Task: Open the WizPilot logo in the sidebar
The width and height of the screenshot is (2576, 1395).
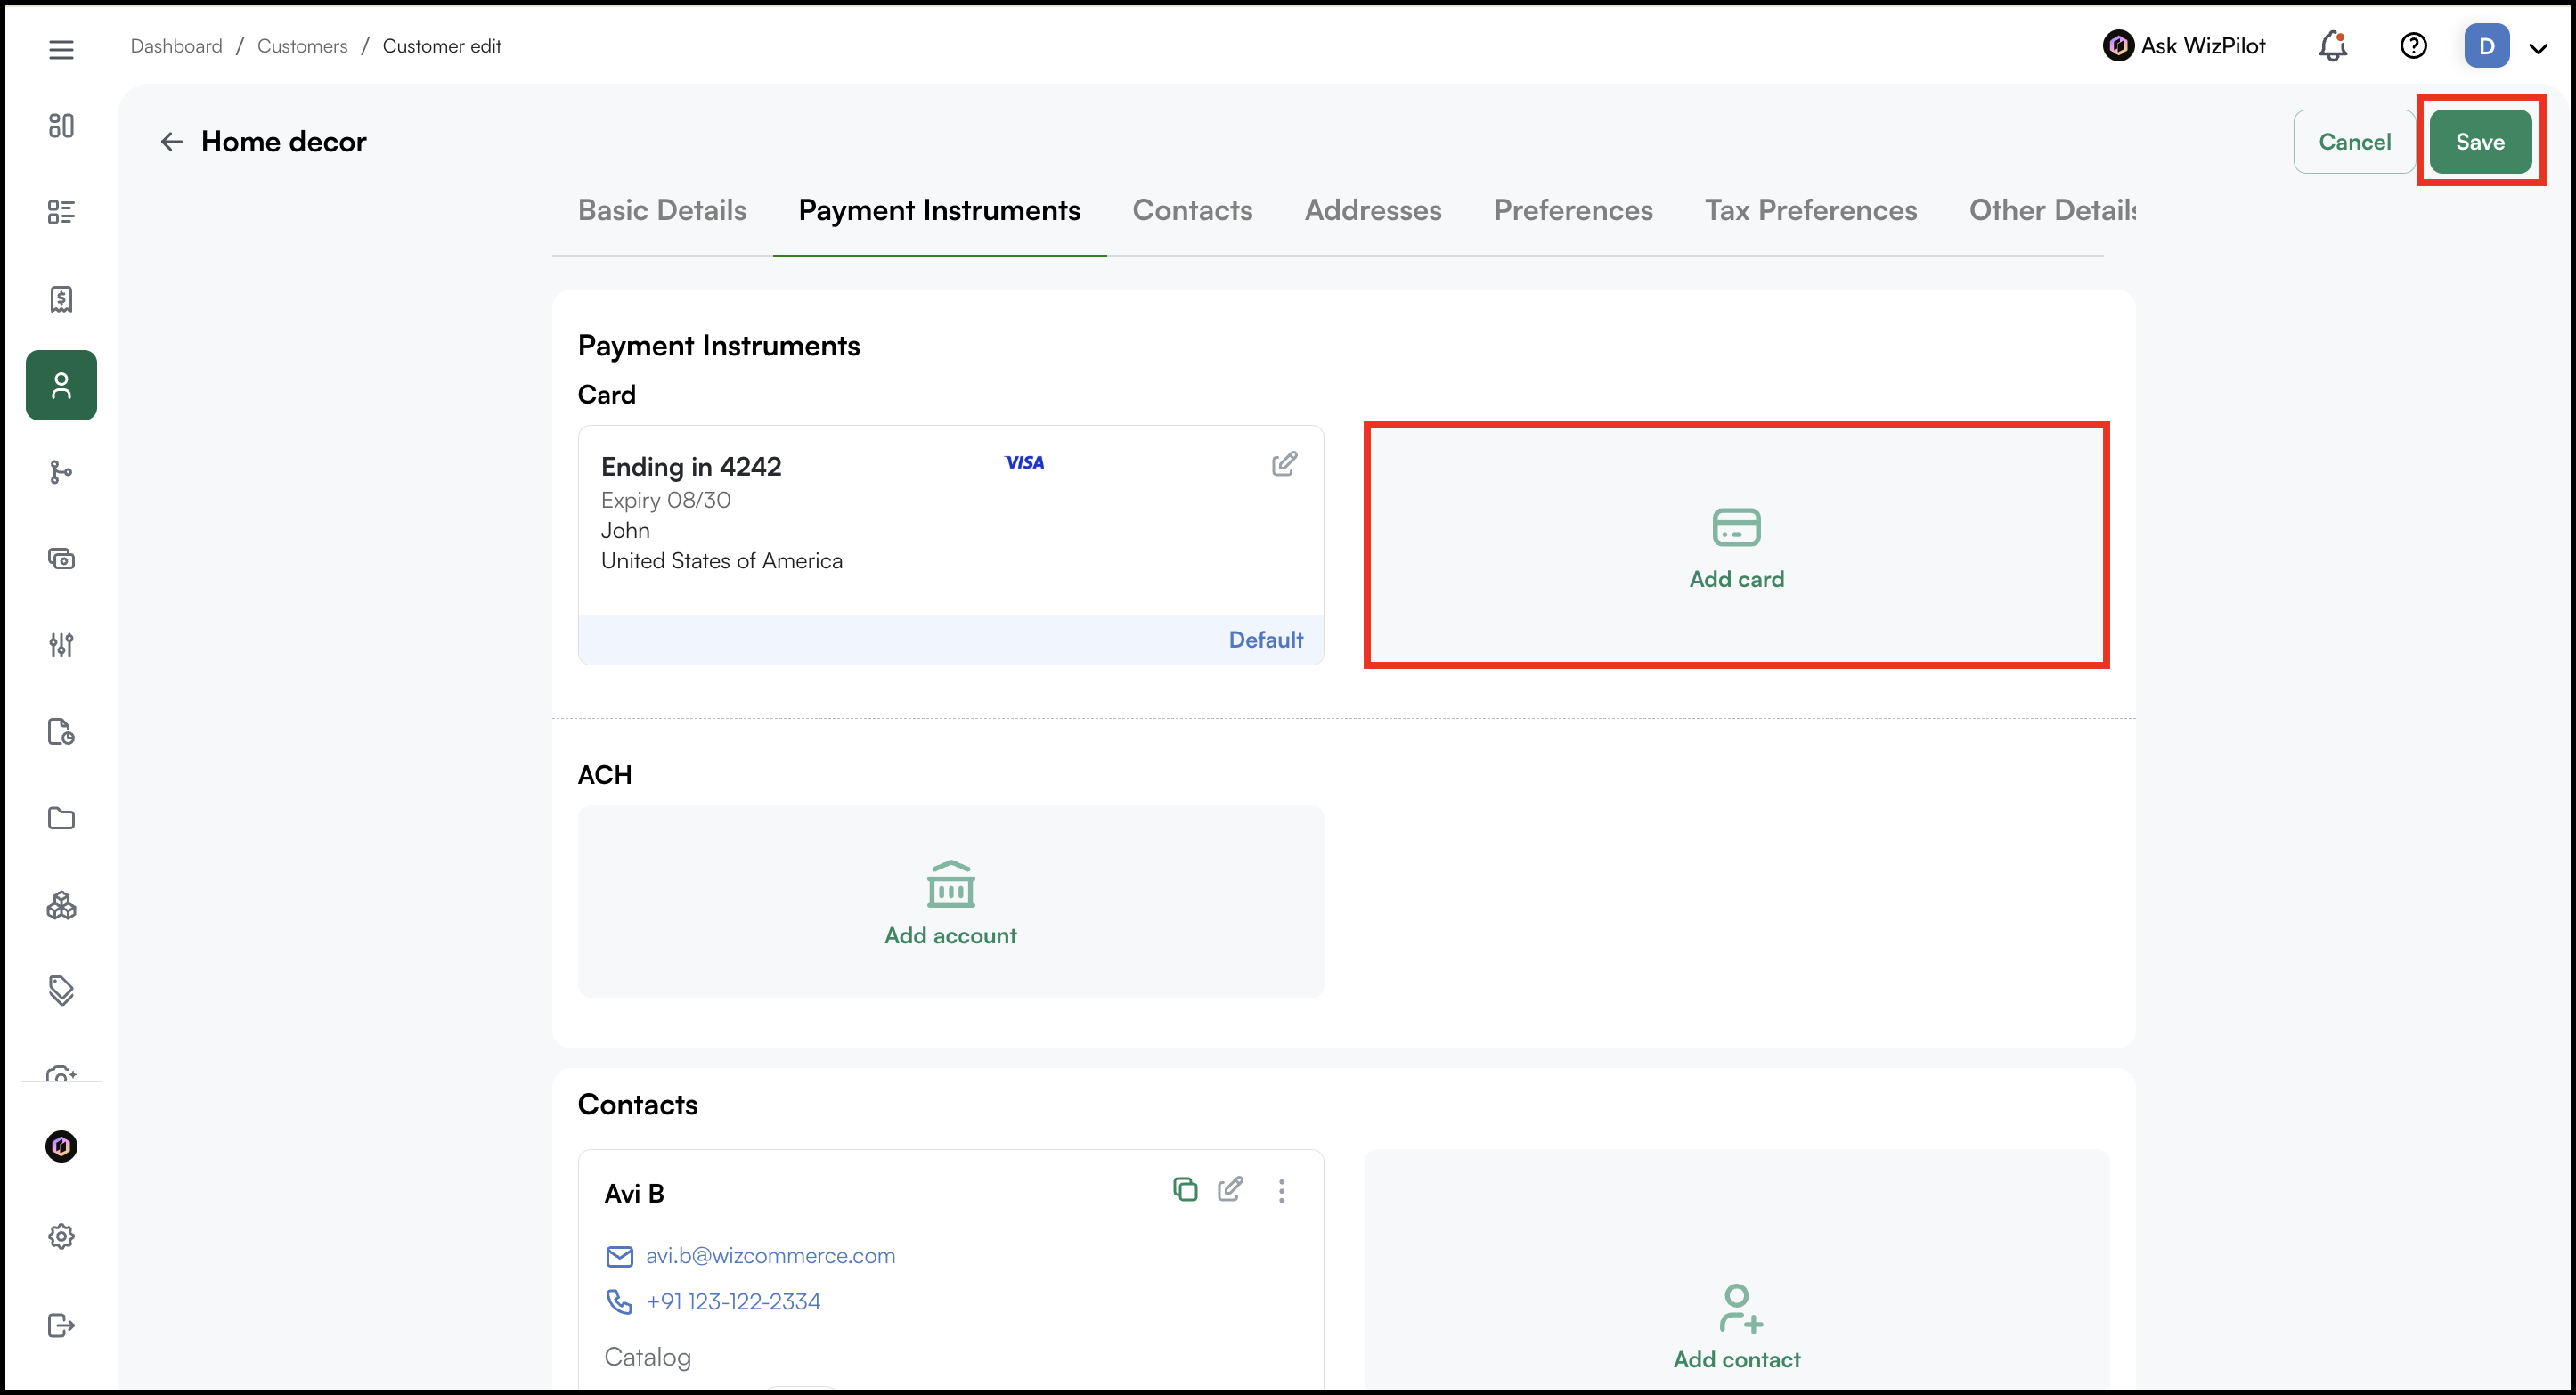Action: (x=61, y=1146)
